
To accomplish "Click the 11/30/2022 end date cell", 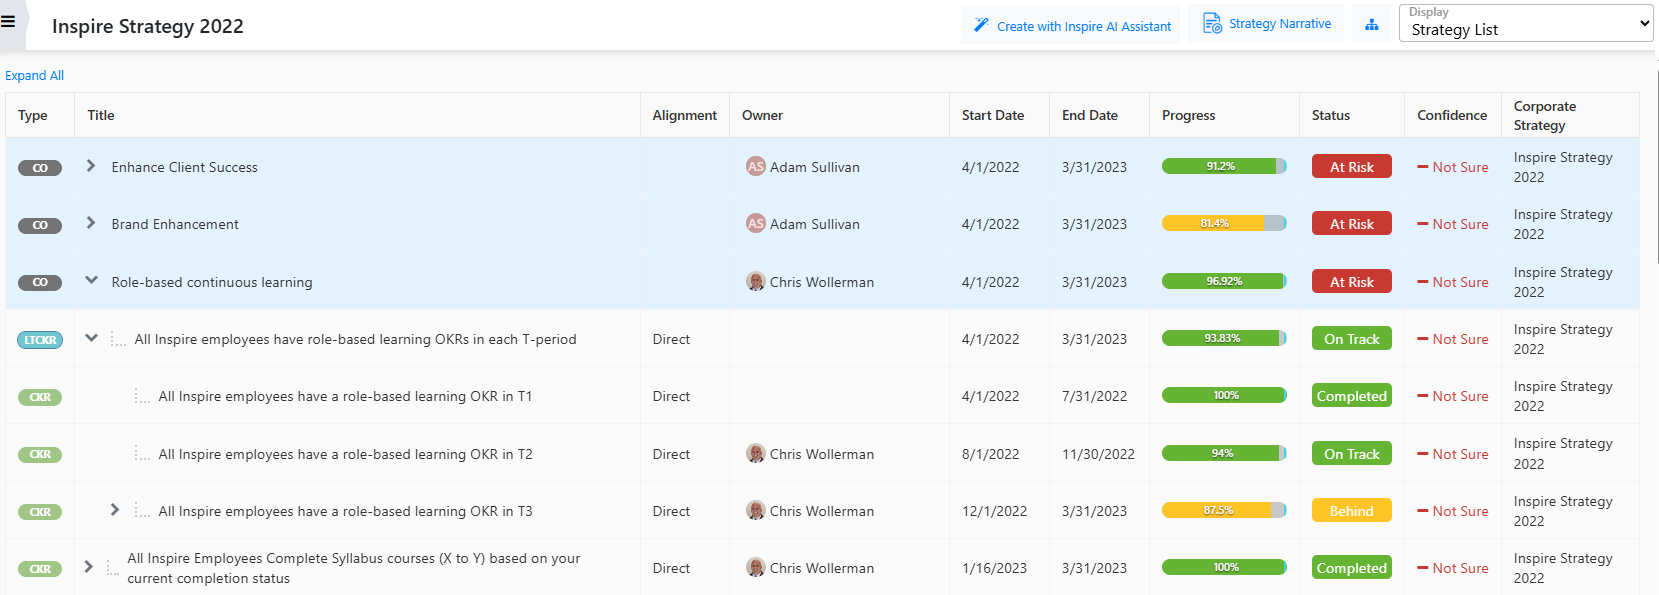I will tap(1099, 455).
